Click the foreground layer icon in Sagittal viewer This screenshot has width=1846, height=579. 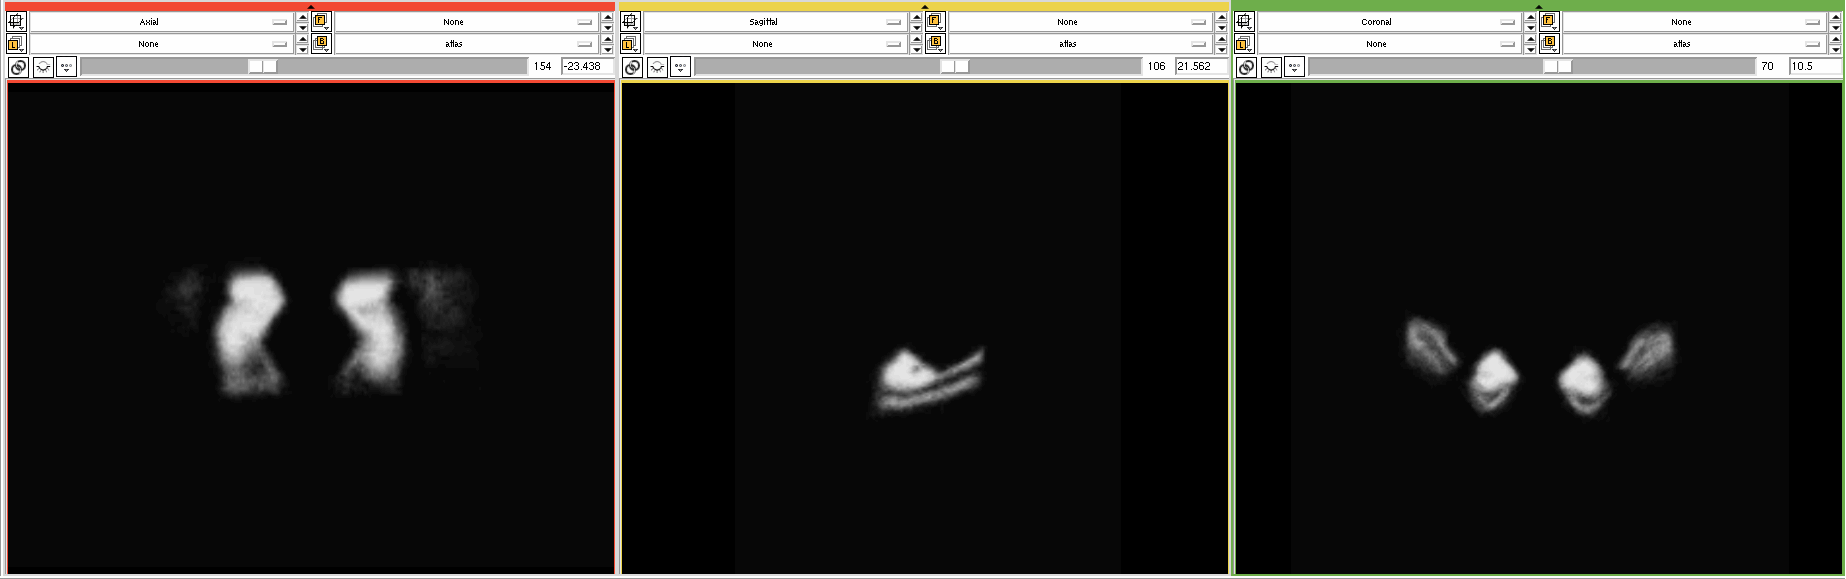[934, 21]
